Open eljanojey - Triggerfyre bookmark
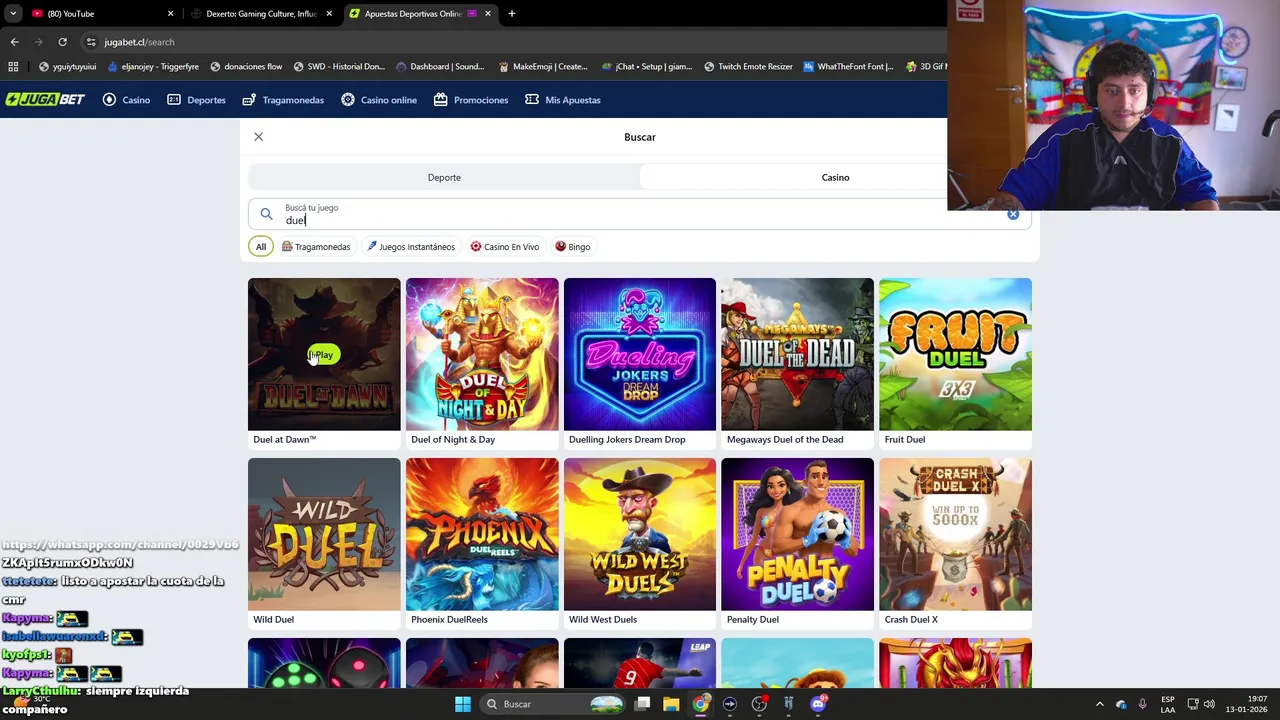Screen dimensions: 1280x720 pos(153,67)
